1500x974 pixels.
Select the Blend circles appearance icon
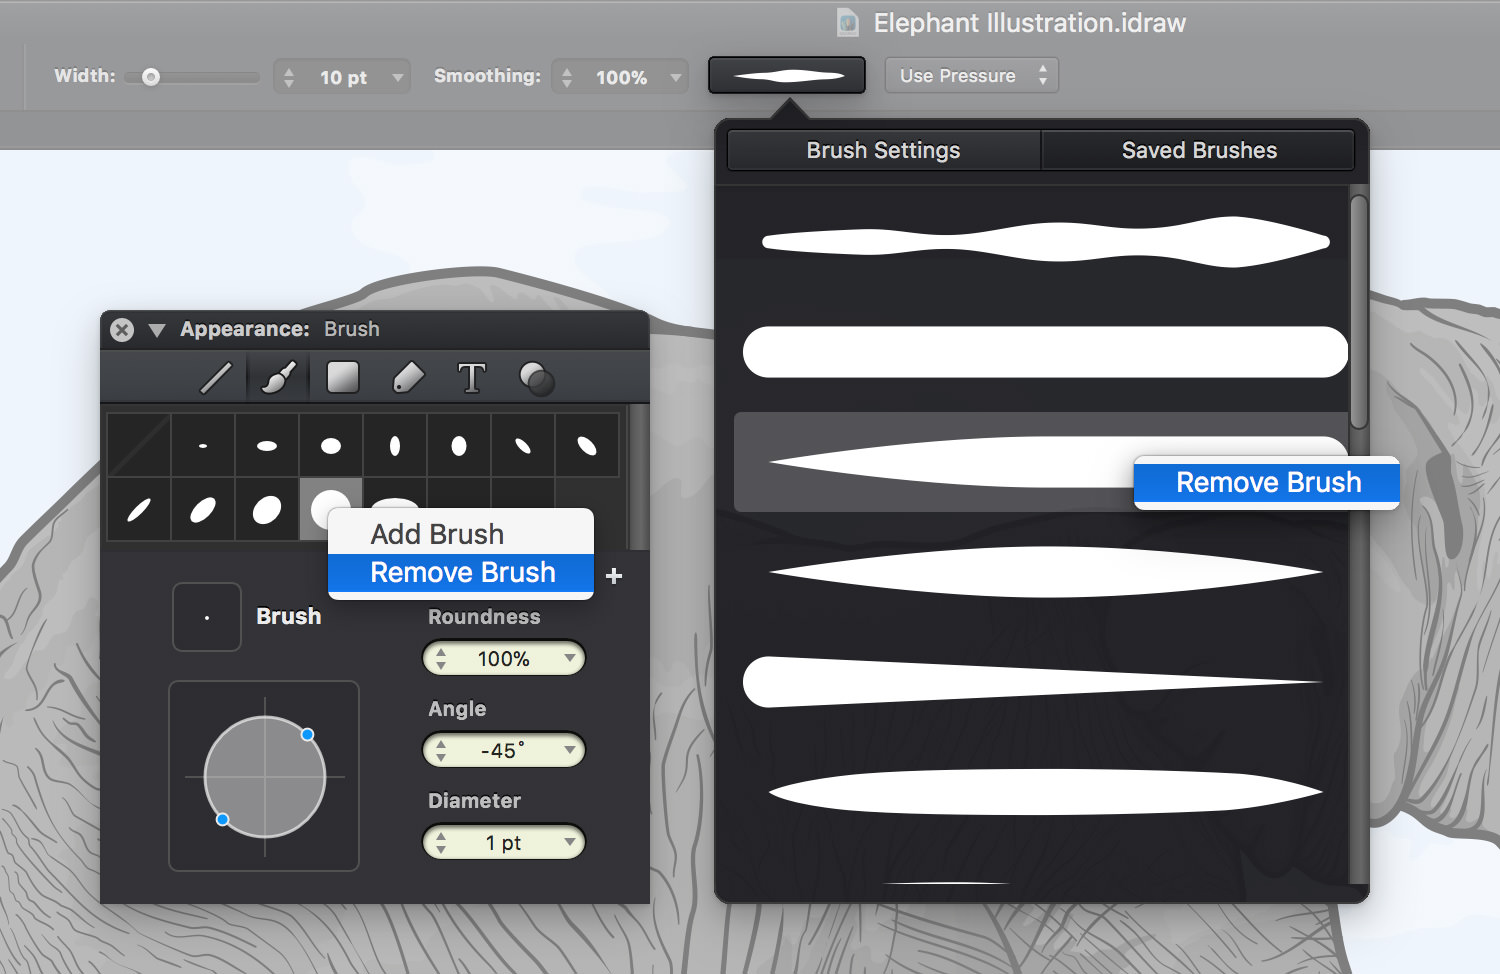[537, 378]
